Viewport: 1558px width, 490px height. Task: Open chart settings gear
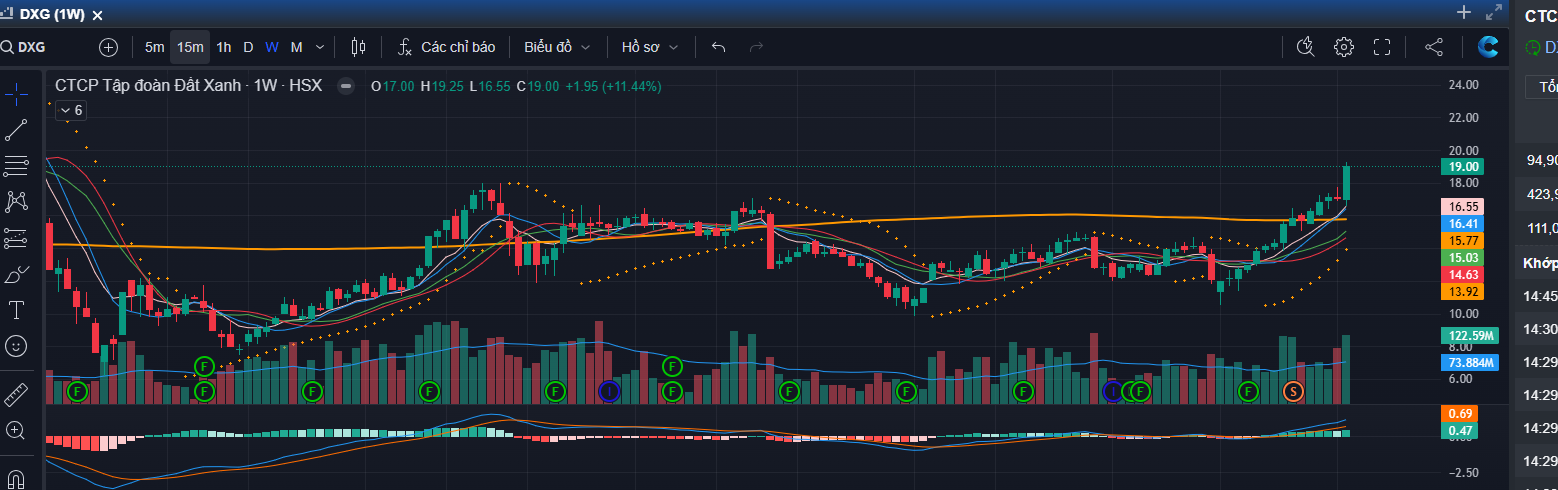(x=1343, y=47)
